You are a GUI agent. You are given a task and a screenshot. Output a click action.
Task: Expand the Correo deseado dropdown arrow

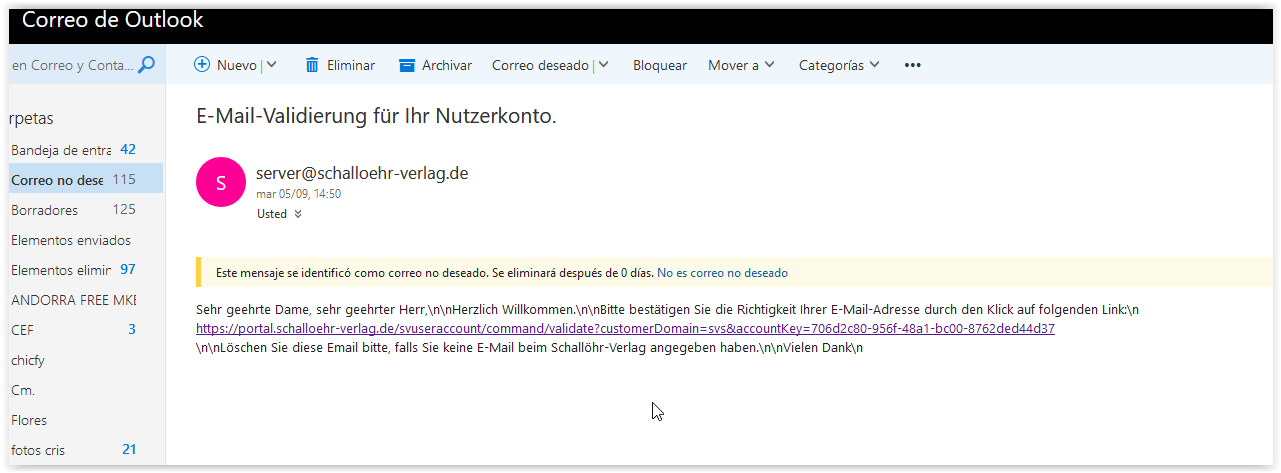pos(604,65)
